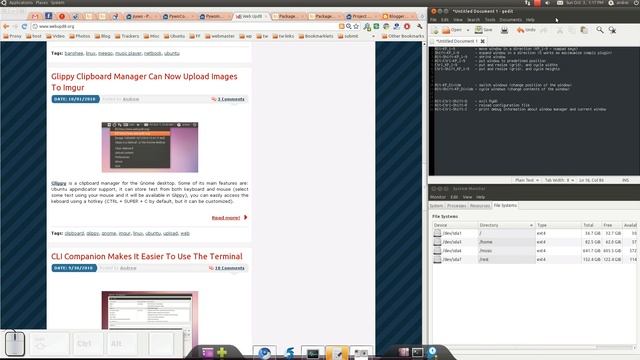Expand the Open recent files arrow in gedit
Image resolution: width=640 pixels, height=360 pixels.
point(468,30)
